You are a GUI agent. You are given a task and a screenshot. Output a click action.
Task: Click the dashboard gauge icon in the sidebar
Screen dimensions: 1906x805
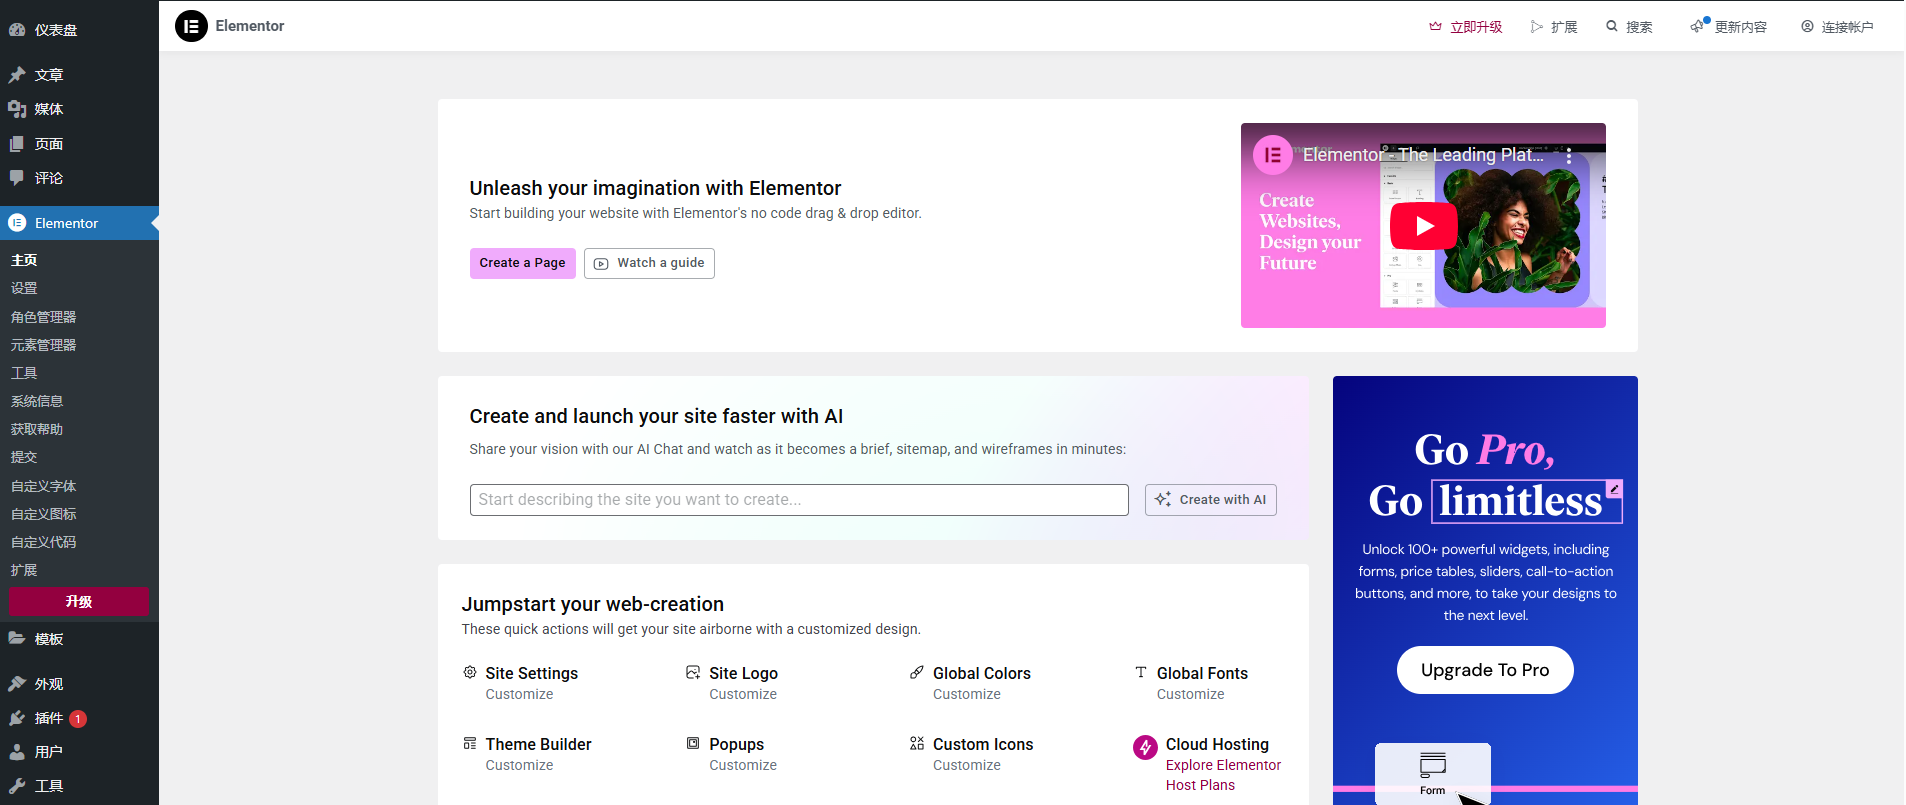click(x=17, y=30)
